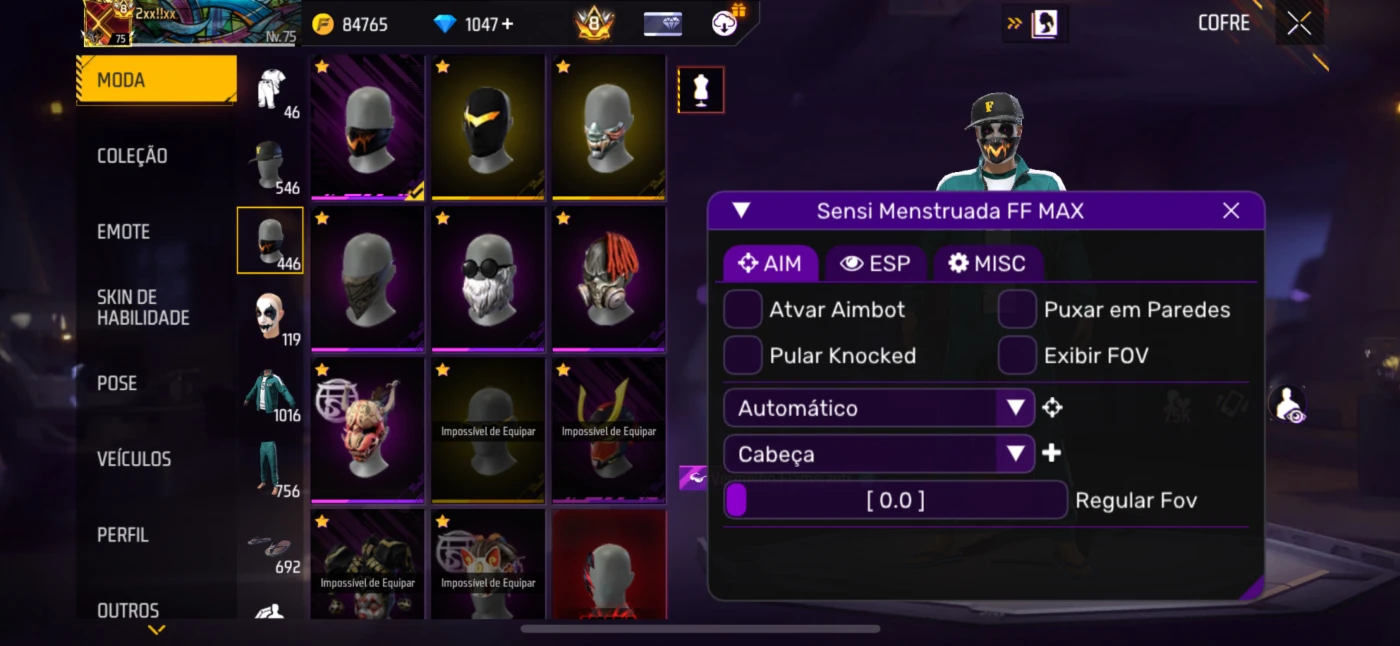Open the COLEÇÃO section
Image resolution: width=1400 pixels, height=646 pixels.
tap(132, 156)
